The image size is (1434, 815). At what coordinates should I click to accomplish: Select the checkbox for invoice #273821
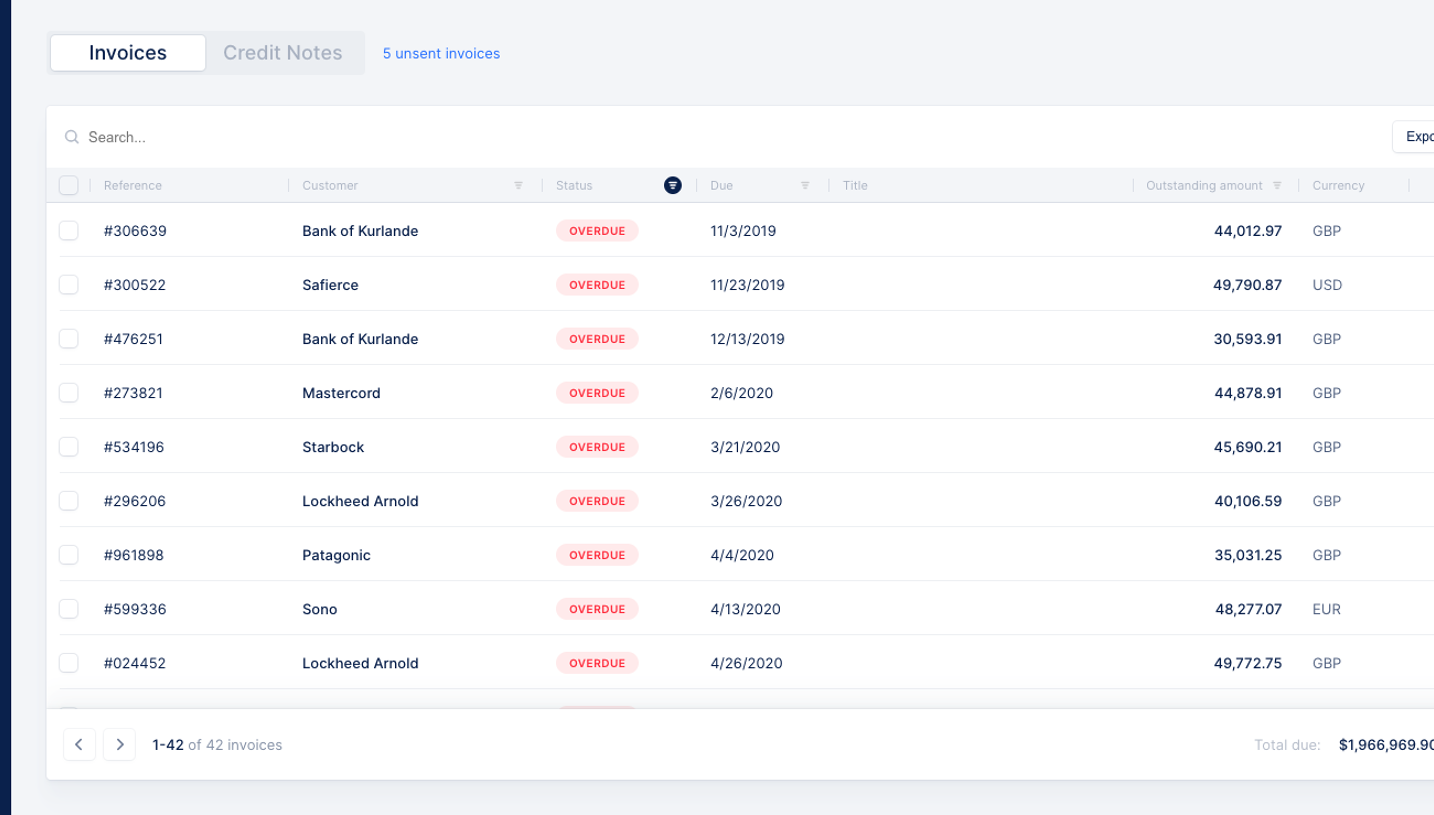pyautogui.click(x=68, y=393)
